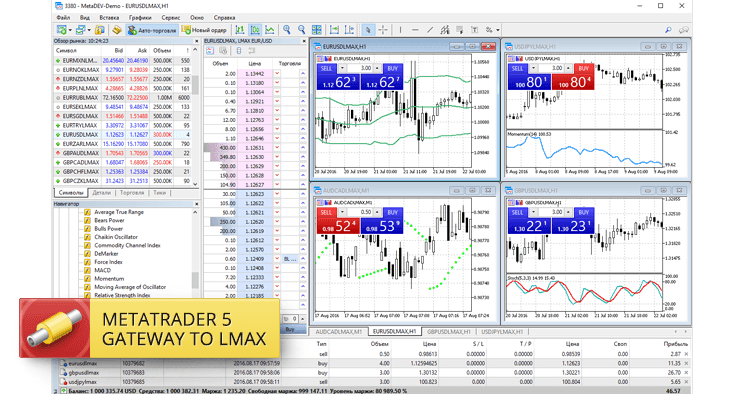The image size is (750, 394).
Task: Click first icon in Depth of Market toolbar
Action: point(210,51)
